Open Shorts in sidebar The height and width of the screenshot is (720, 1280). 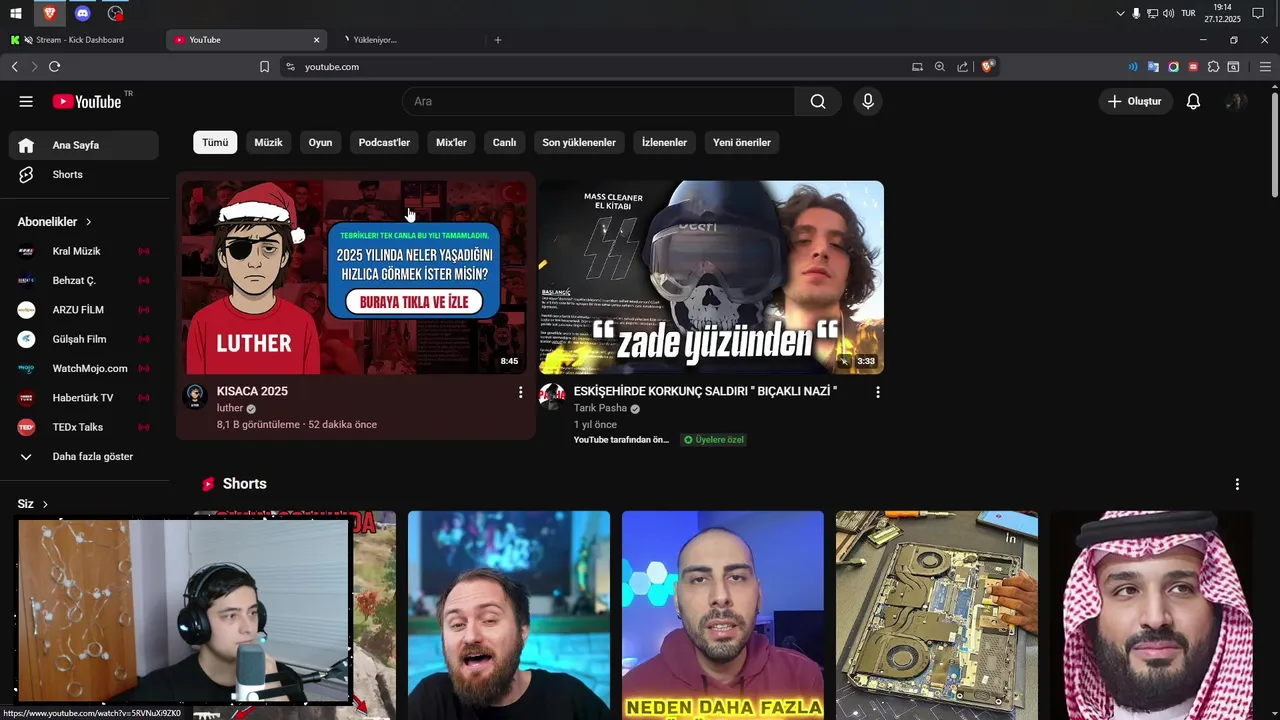(84, 174)
